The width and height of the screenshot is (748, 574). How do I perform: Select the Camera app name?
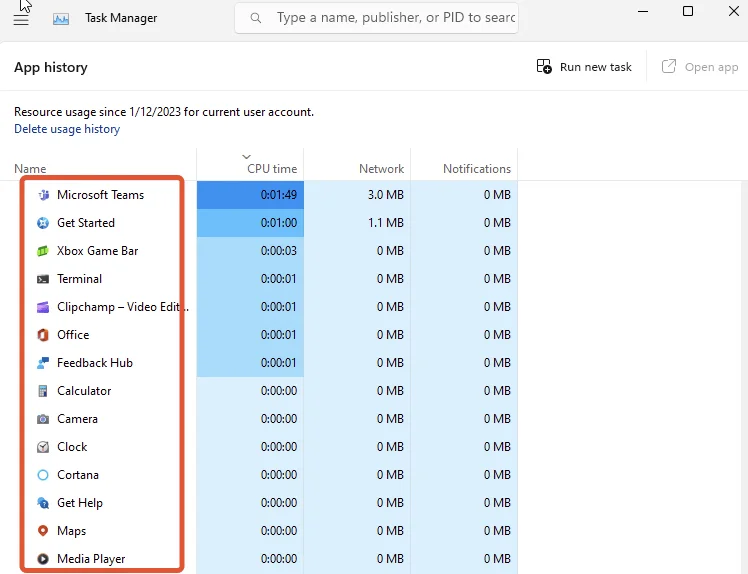point(77,419)
